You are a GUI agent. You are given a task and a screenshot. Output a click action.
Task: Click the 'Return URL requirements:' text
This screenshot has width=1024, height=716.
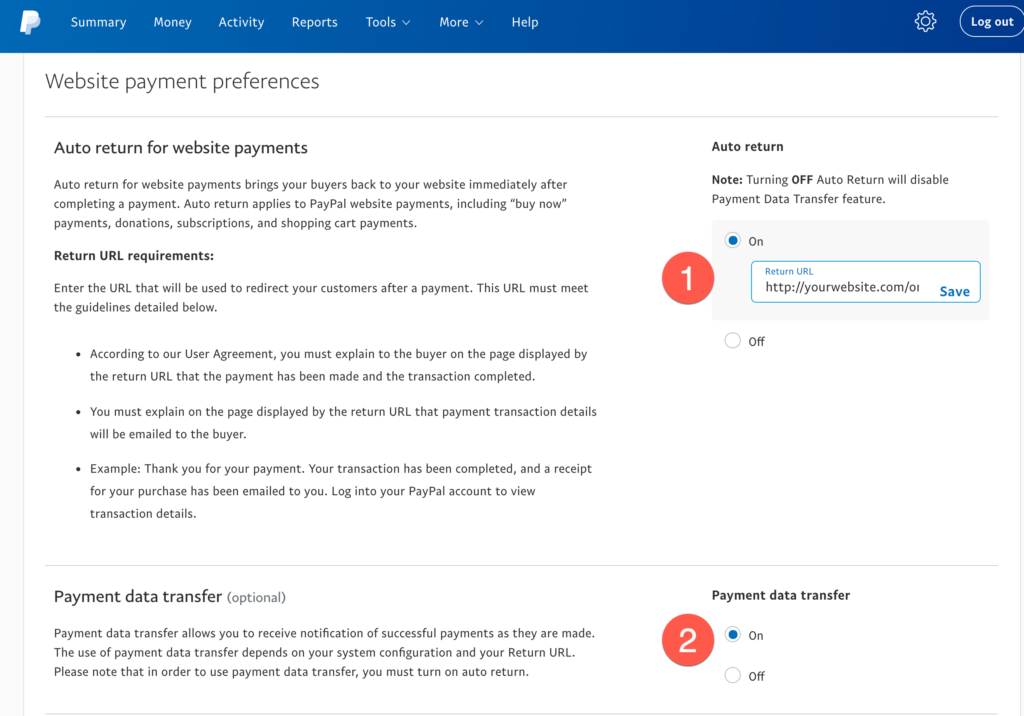[x=134, y=255]
